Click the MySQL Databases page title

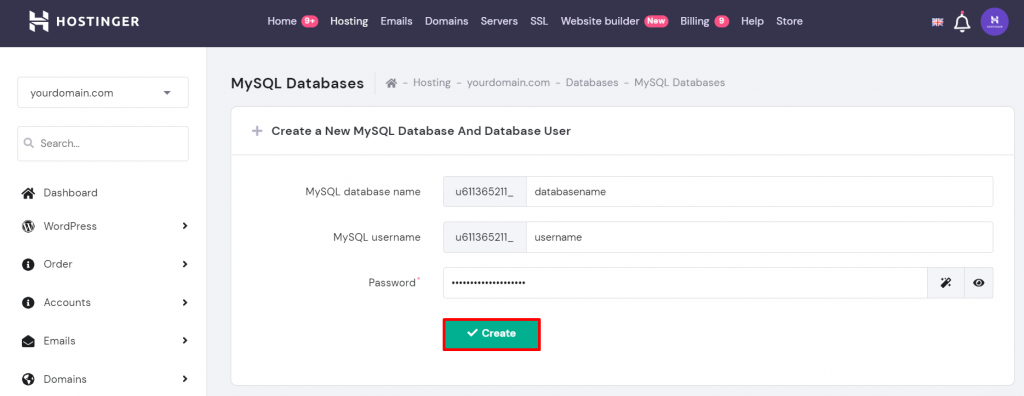click(297, 84)
